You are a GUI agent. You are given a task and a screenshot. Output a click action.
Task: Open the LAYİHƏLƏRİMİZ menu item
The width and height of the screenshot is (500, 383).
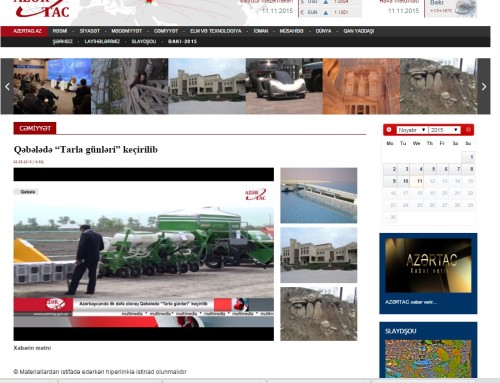pyautogui.click(x=102, y=41)
